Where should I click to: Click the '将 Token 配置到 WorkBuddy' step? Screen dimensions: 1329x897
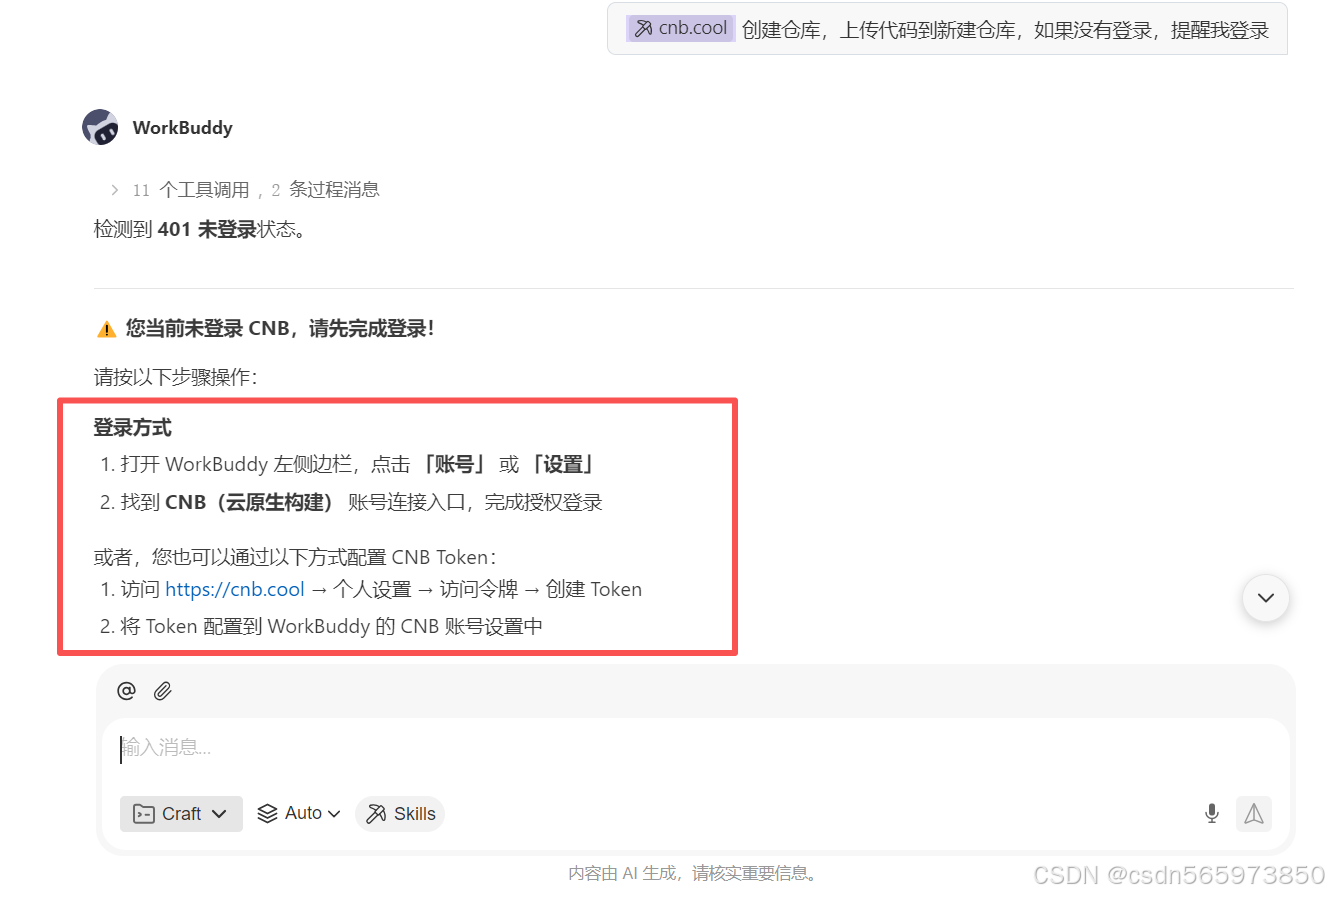321,626
